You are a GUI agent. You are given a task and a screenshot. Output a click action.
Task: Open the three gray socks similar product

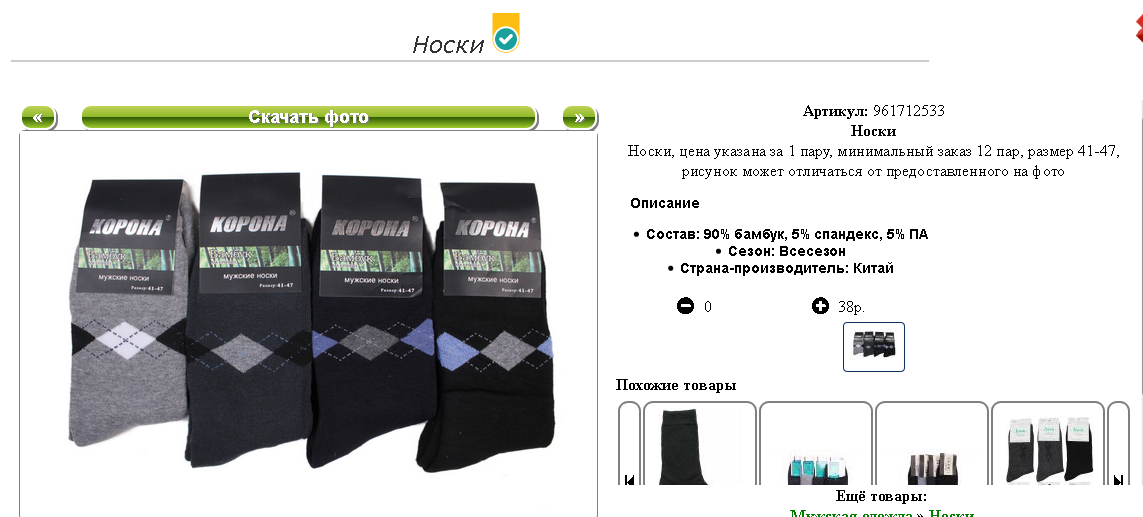click(x=1048, y=443)
